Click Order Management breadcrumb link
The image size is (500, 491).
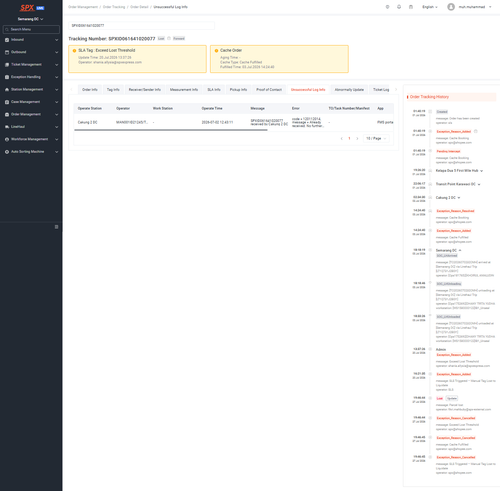tap(83, 7)
